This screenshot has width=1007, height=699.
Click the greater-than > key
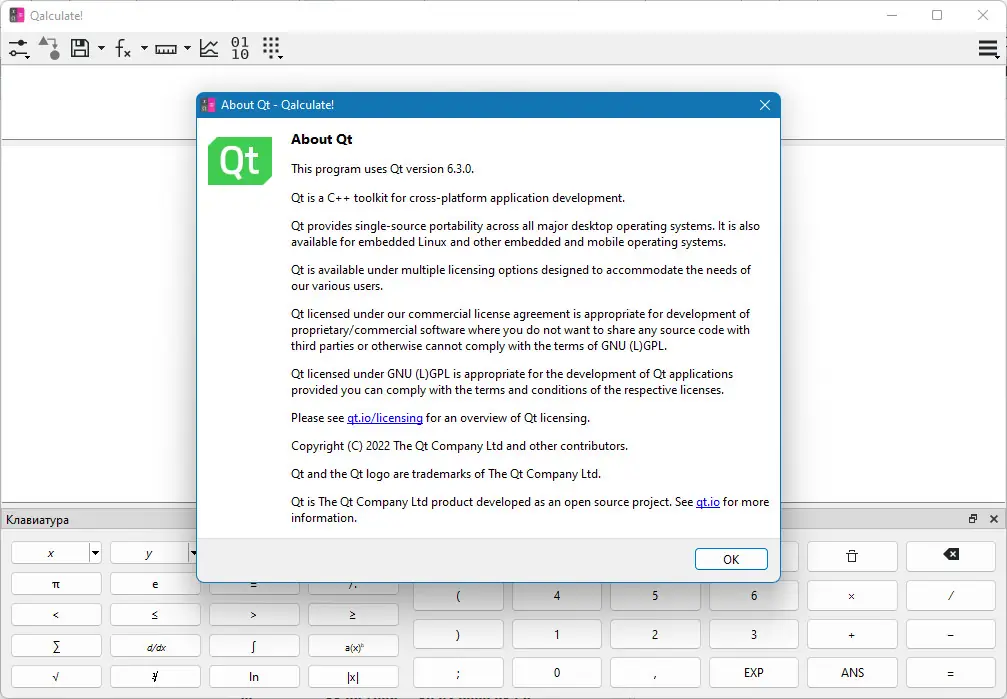(x=254, y=615)
